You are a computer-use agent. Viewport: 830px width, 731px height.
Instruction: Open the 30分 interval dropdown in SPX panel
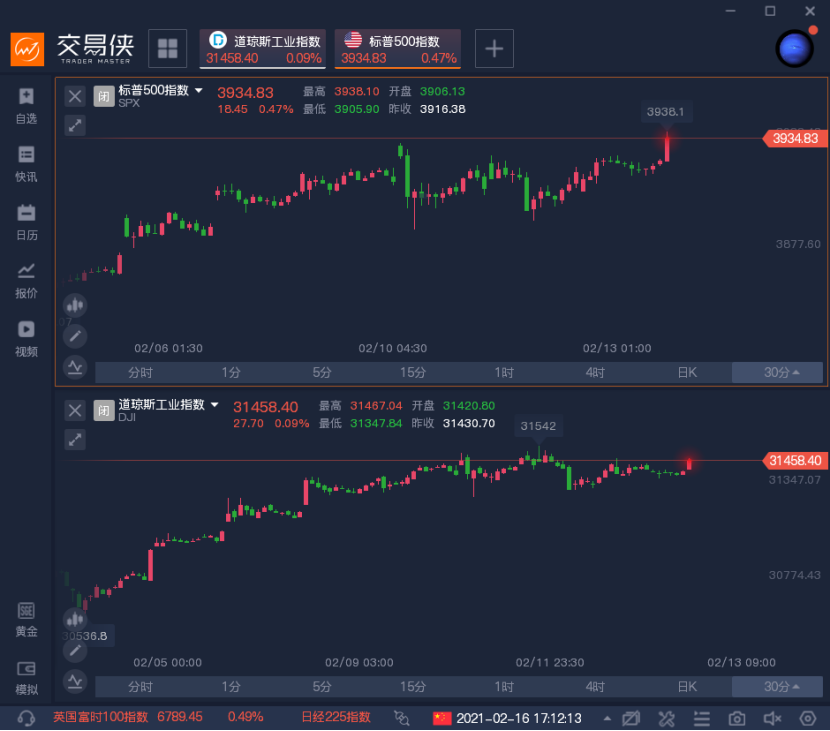click(777, 372)
